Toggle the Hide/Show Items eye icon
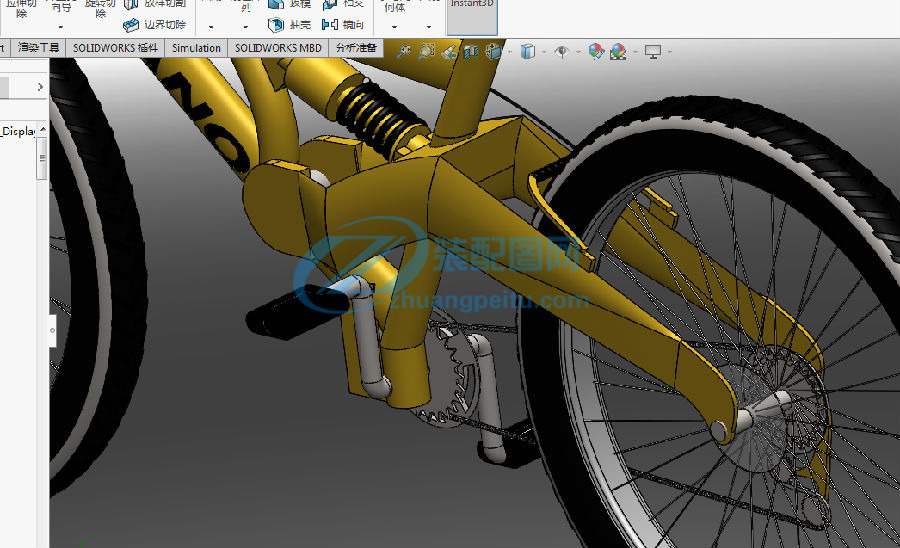Viewport: 900px width, 548px height. click(x=561, y=52)
